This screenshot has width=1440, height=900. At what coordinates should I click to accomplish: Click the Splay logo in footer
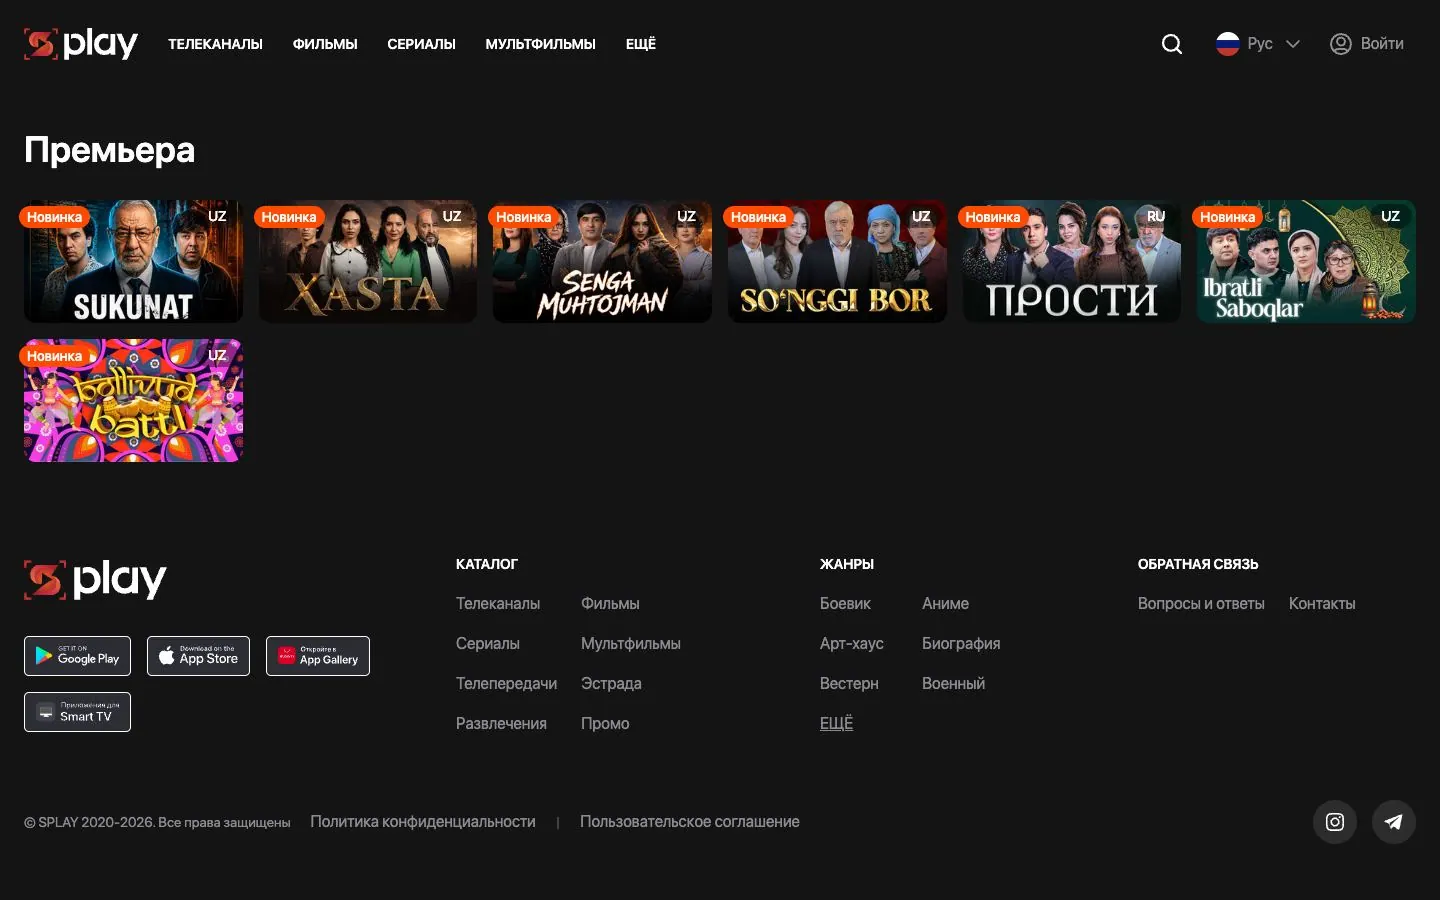point(95,580)
